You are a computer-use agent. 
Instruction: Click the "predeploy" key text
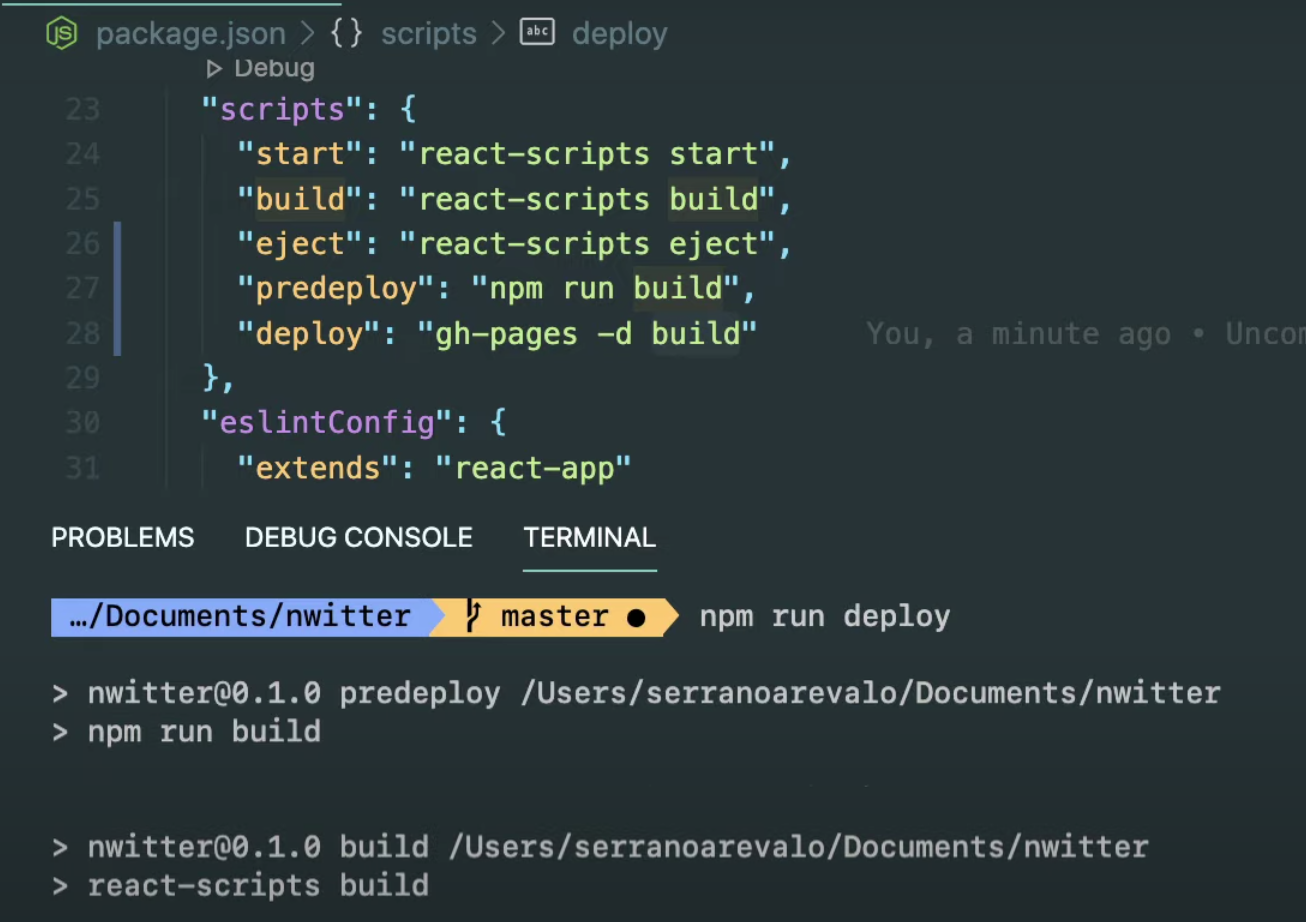(x=336, y=288)
